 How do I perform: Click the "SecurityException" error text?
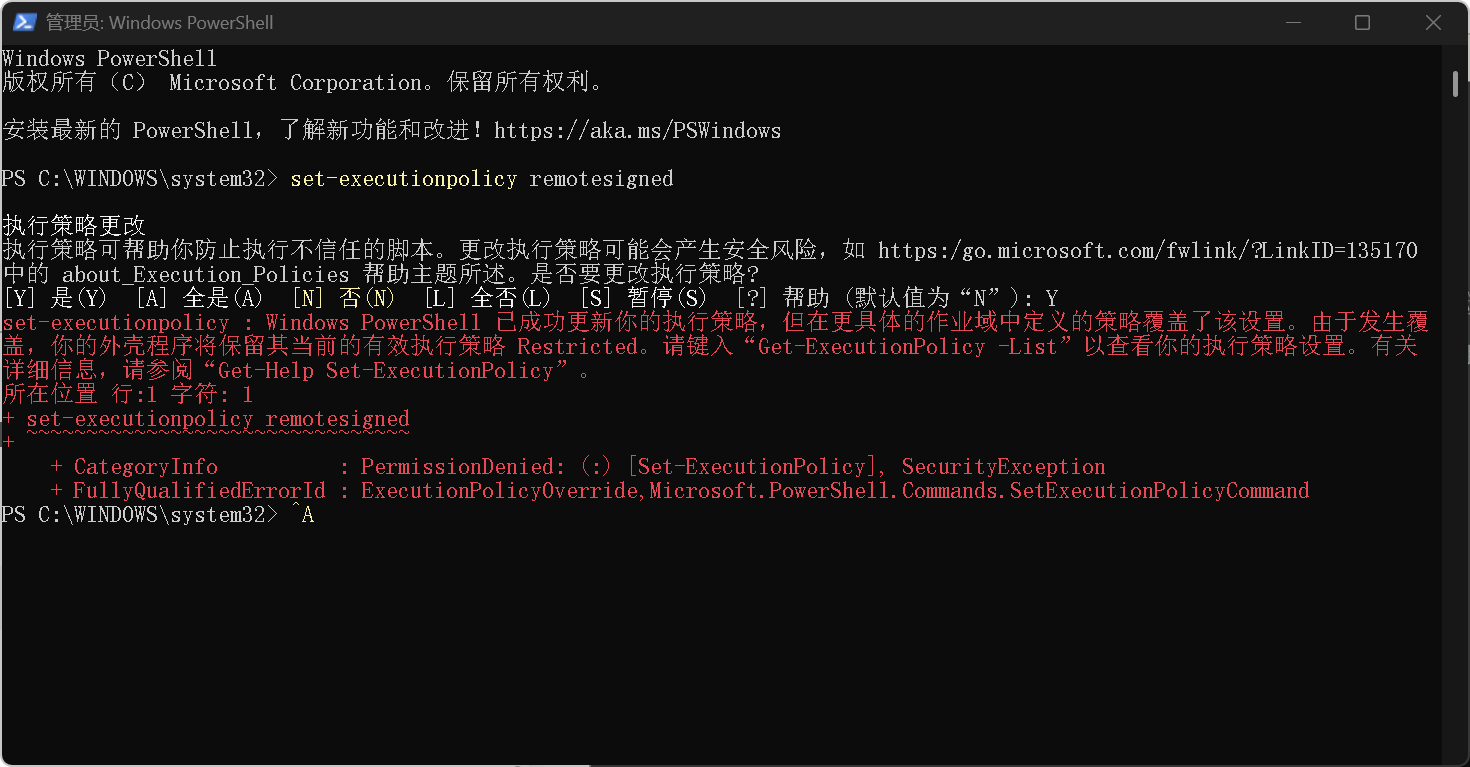pos(1003,466)
